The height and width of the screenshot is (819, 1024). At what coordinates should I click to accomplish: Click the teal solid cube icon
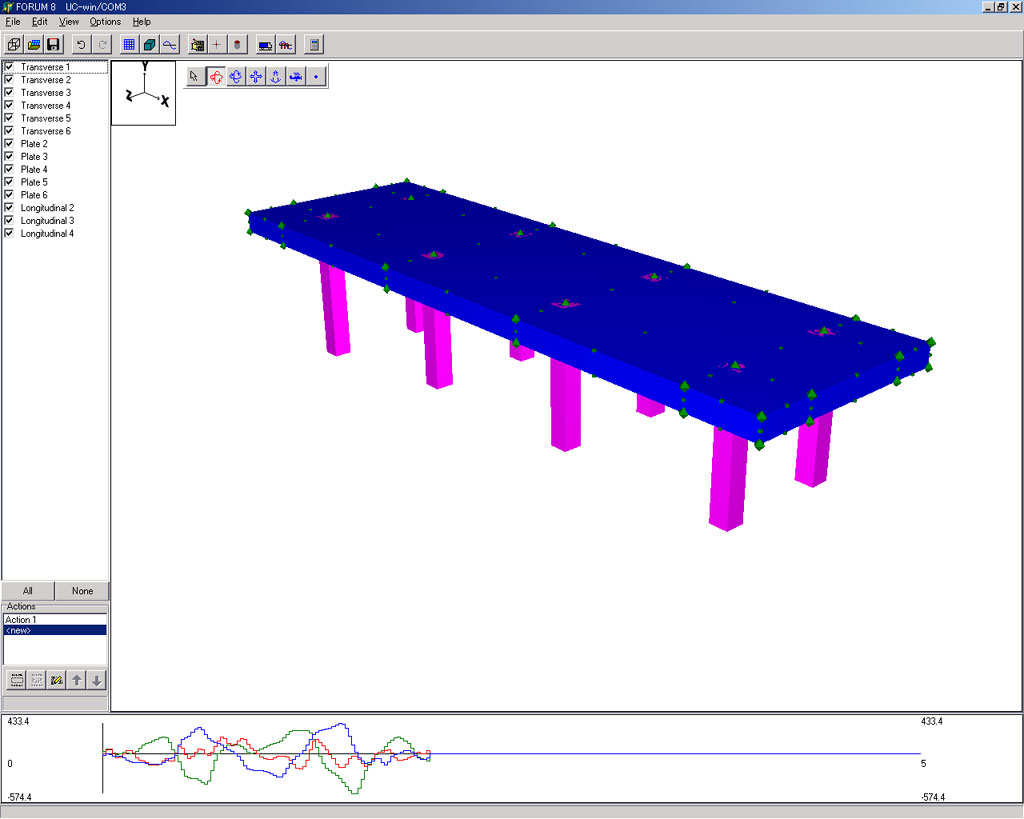pos(150,44)
